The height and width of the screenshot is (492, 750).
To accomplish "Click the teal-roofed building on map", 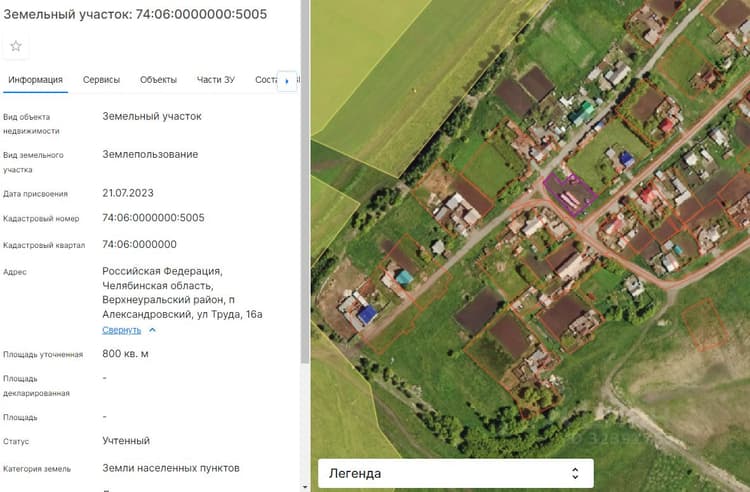I will (x=404, y=277).
